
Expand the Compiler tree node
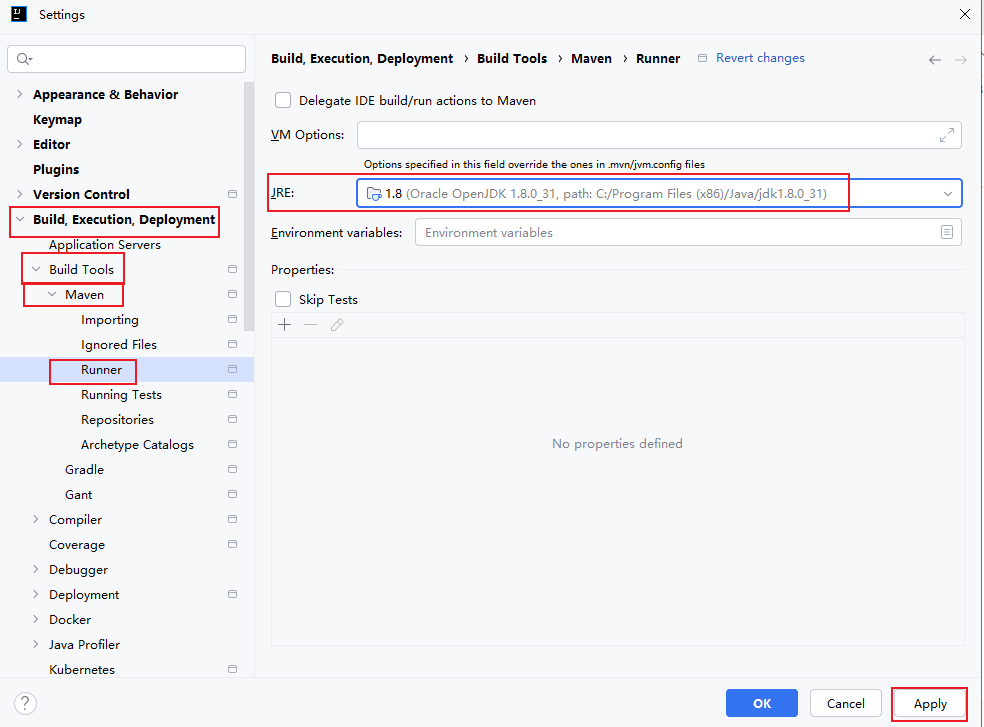[36, 519]
